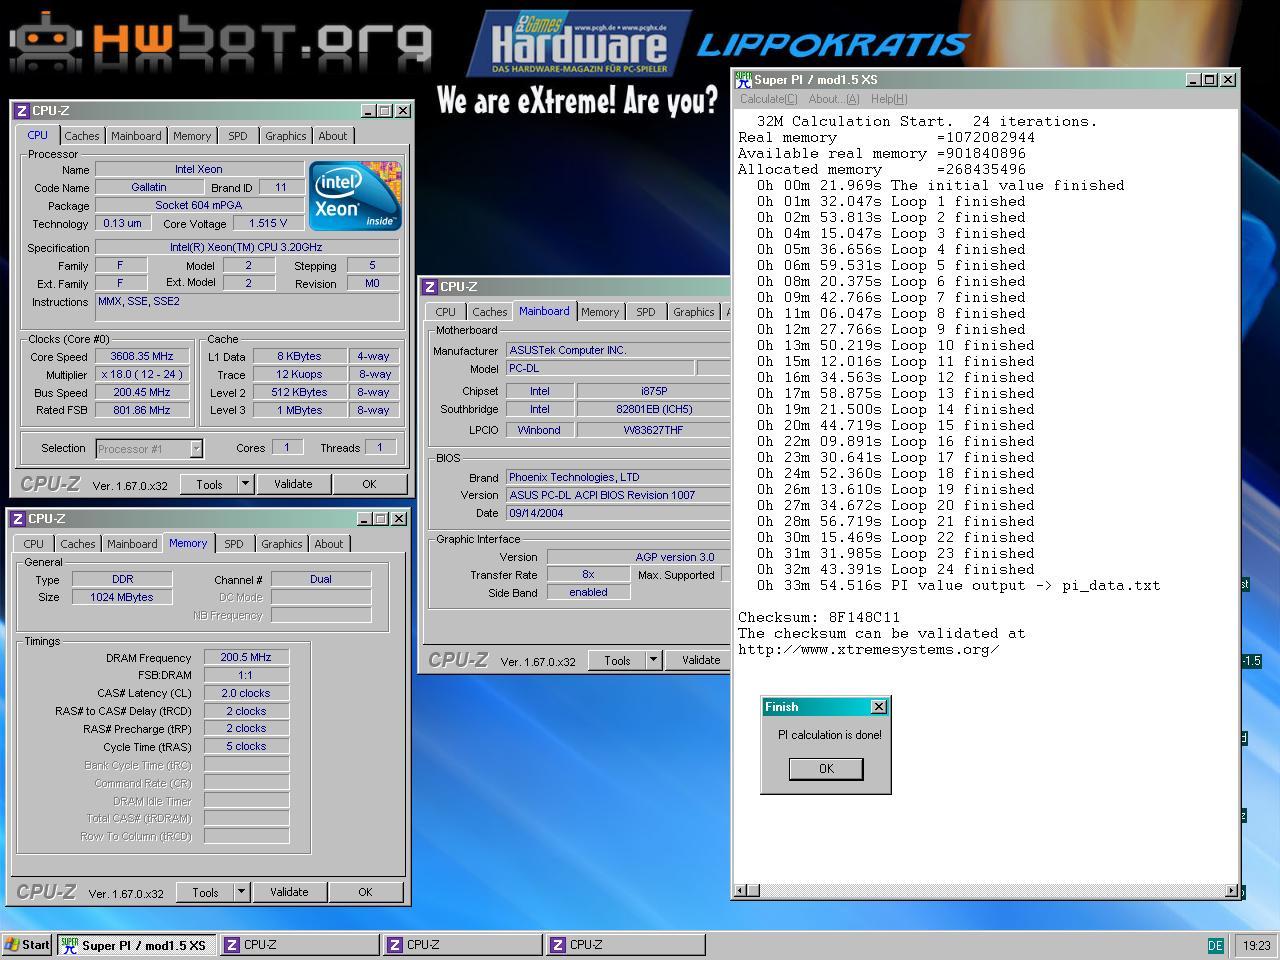Screen dimensions: 1280x960
Task: Click OK in the Finish dialog
Action: pyautogui.click(x=826, y=768)
